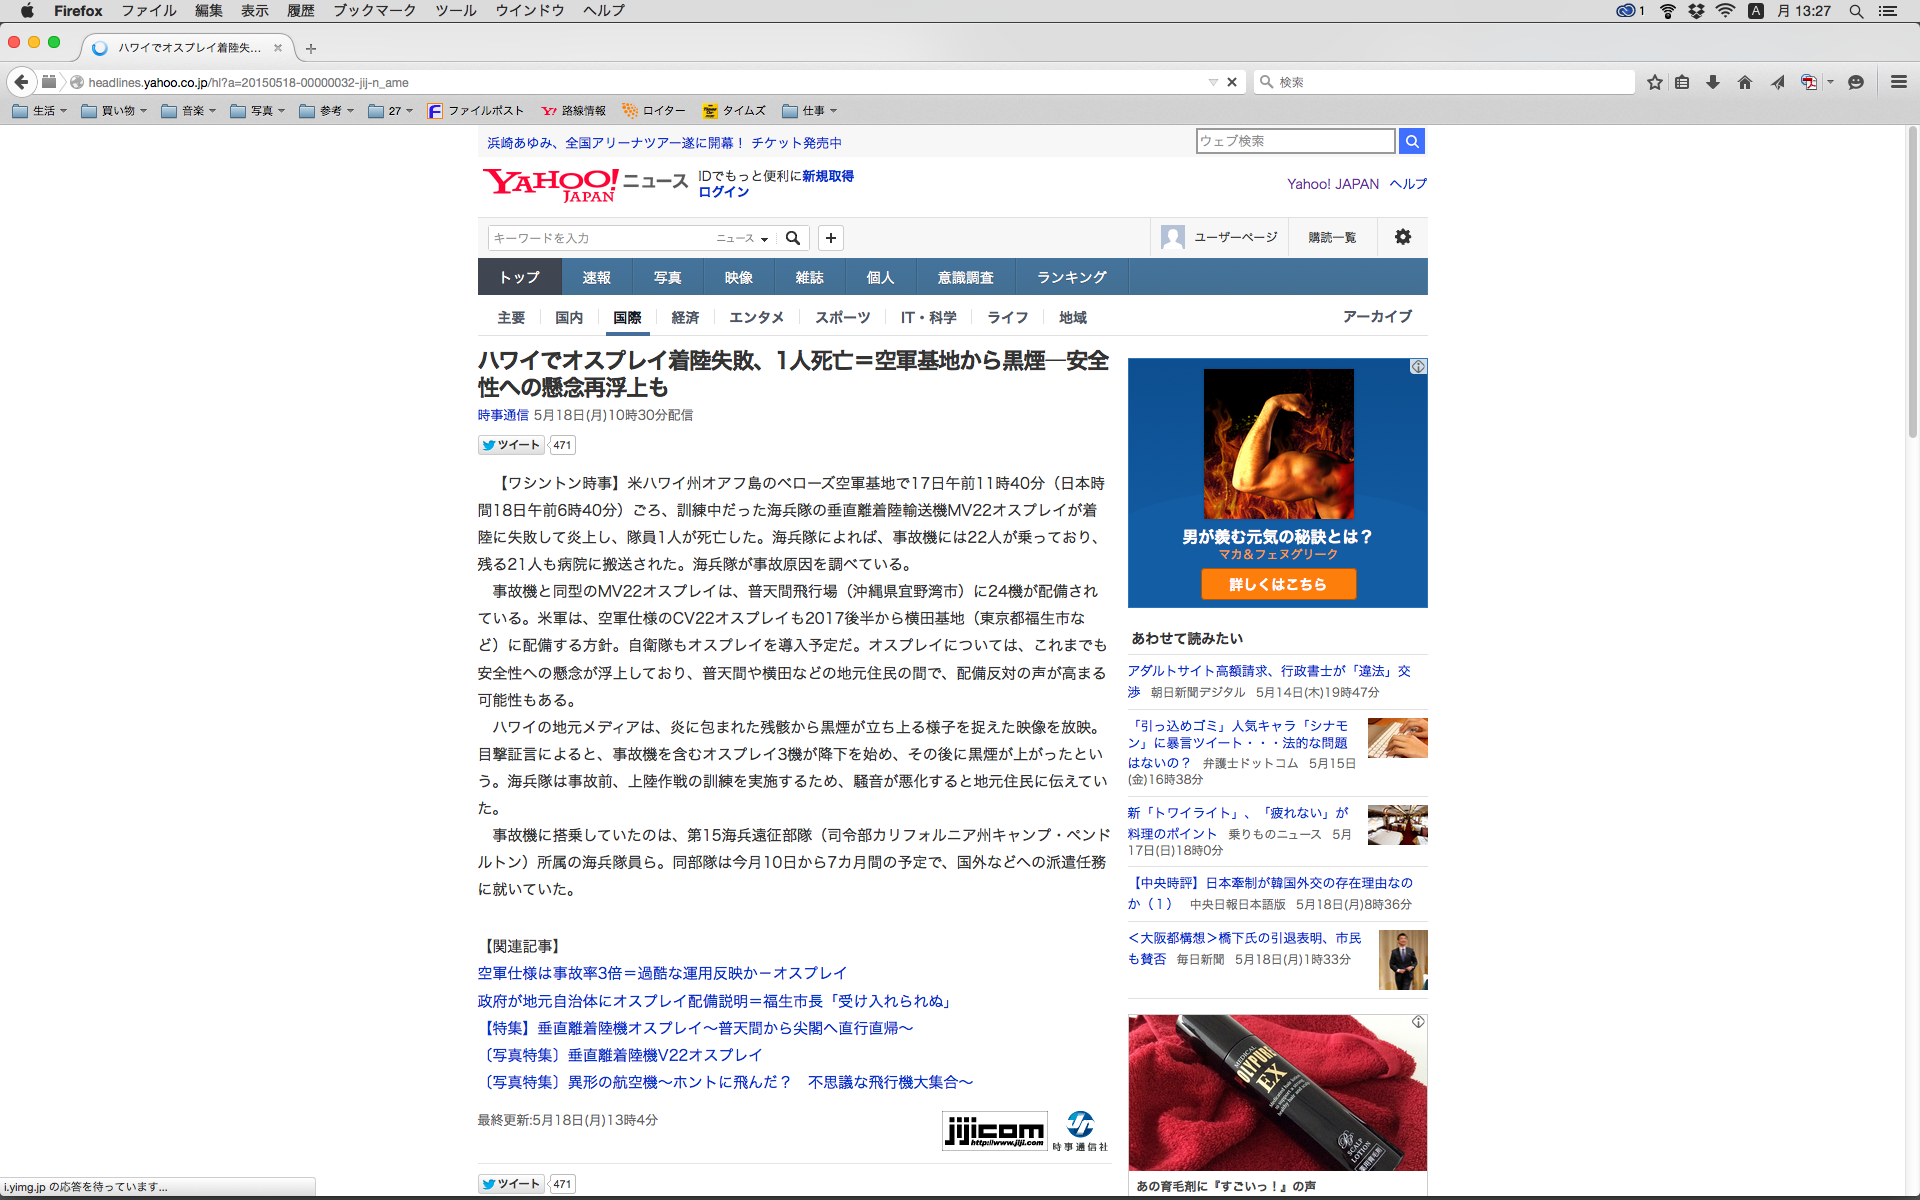Open the ブックマーク menu in menu bar
The height and width of the screenshot is (1200, 1920).
click(x=374, y=10)
